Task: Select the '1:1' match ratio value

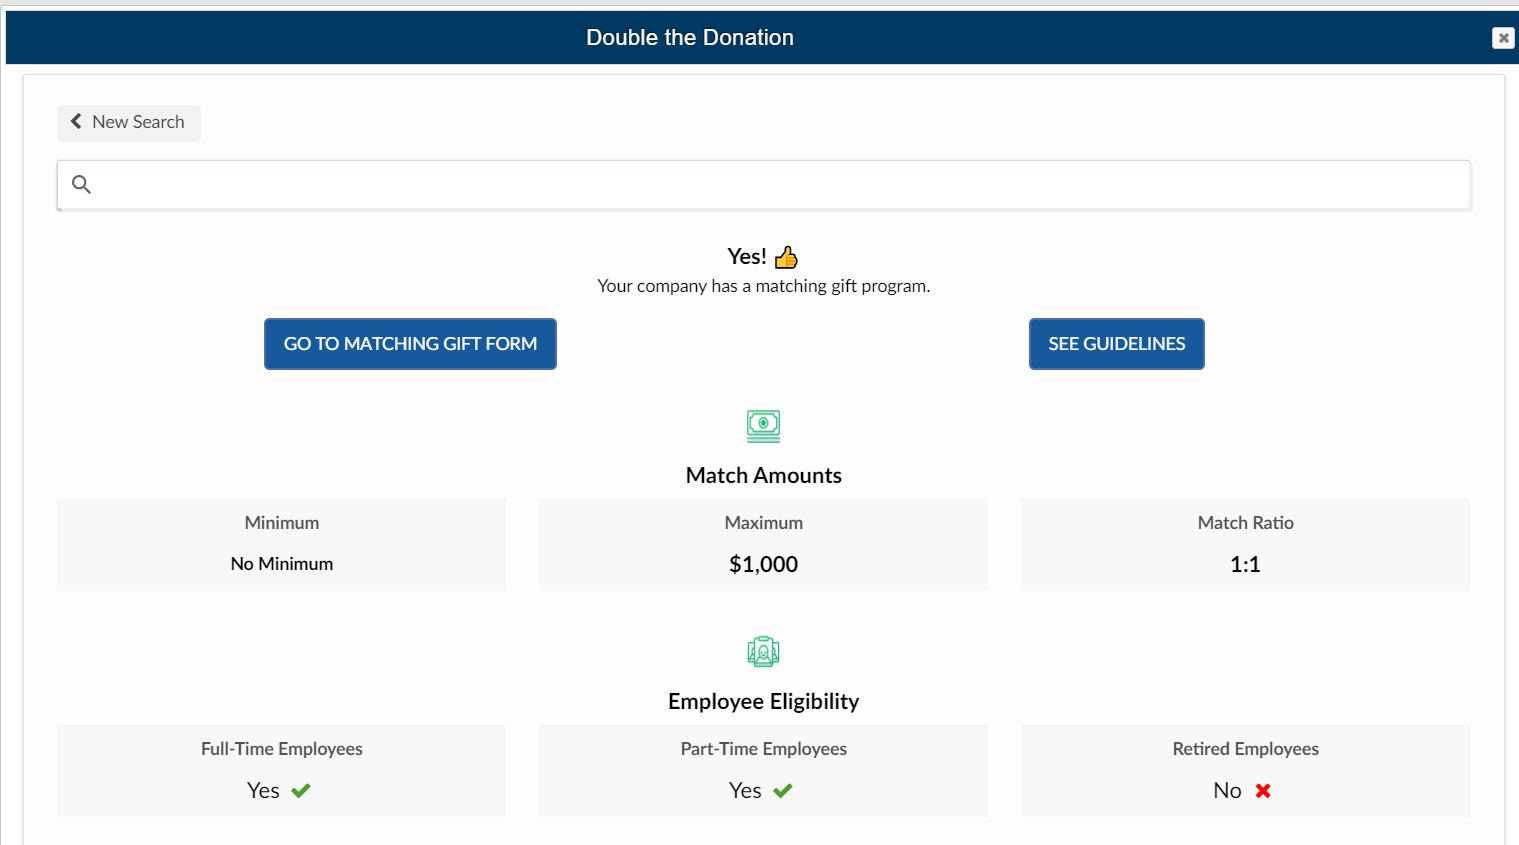Action: point(1245,564)
